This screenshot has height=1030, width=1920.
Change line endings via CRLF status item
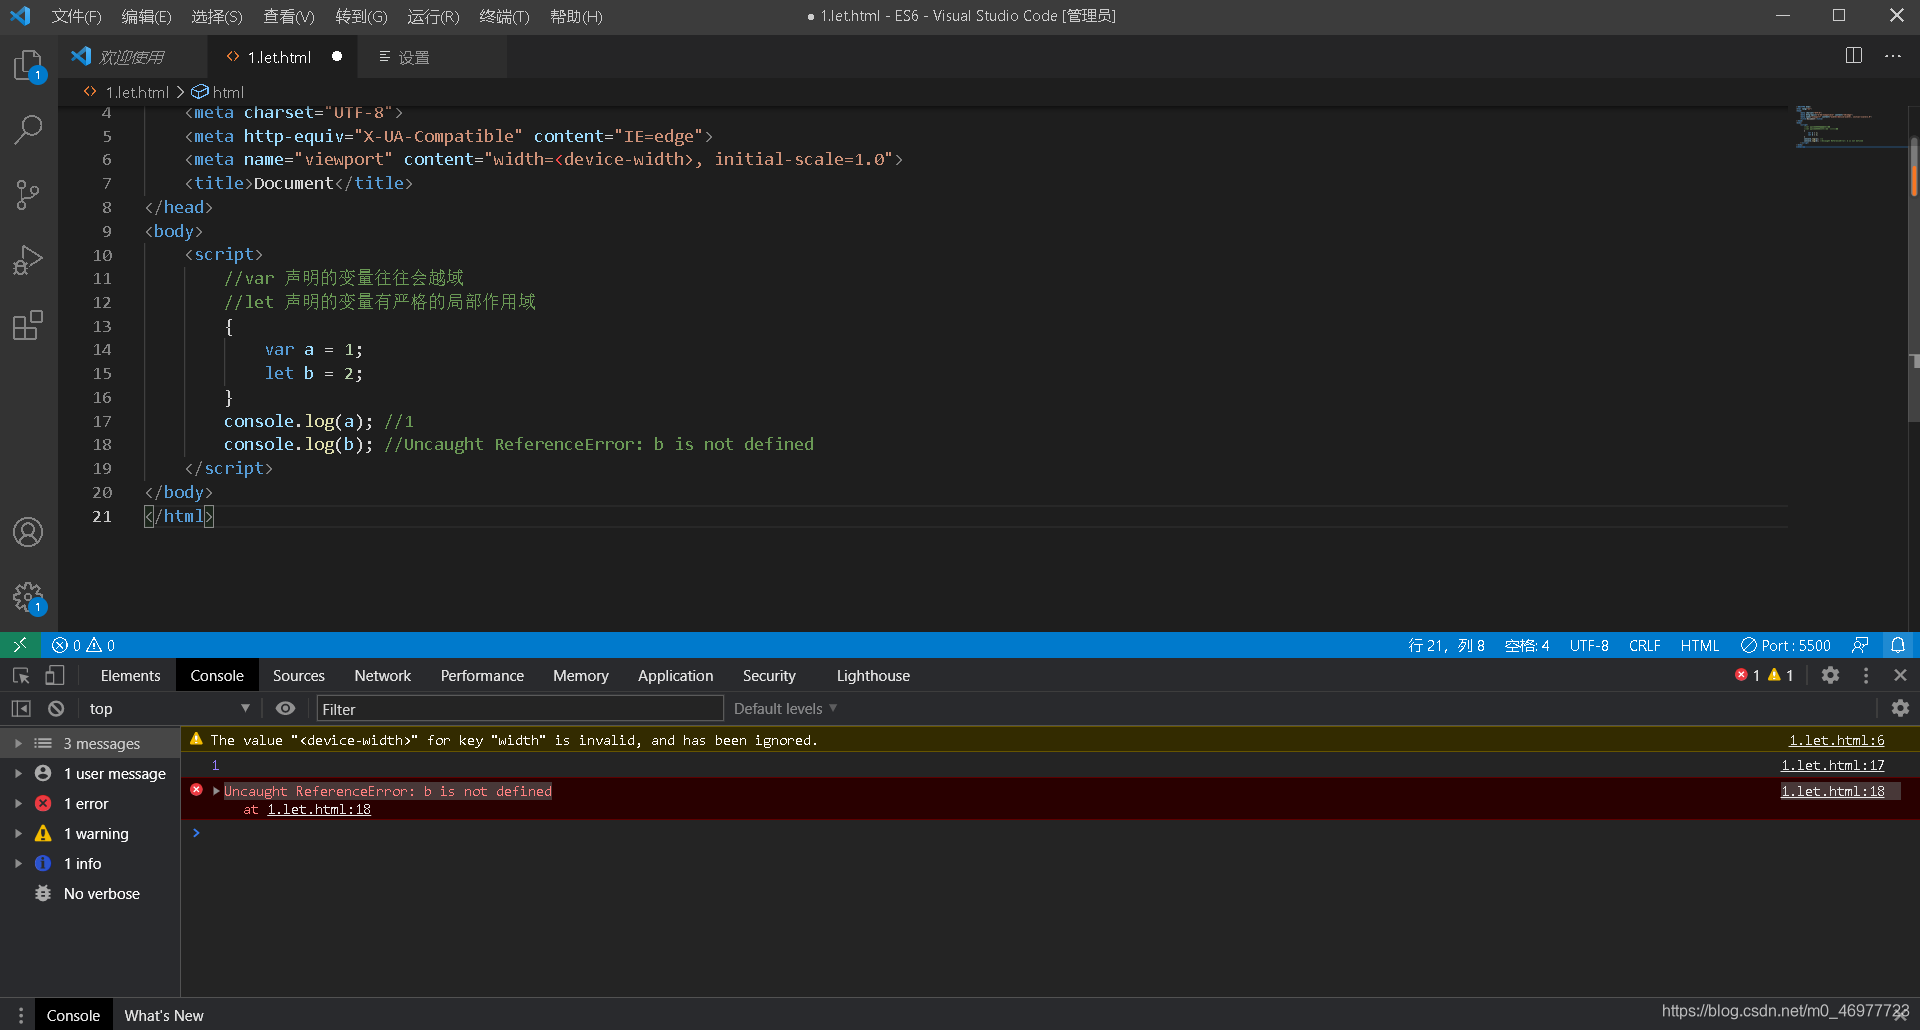[x=1644, y=645]
